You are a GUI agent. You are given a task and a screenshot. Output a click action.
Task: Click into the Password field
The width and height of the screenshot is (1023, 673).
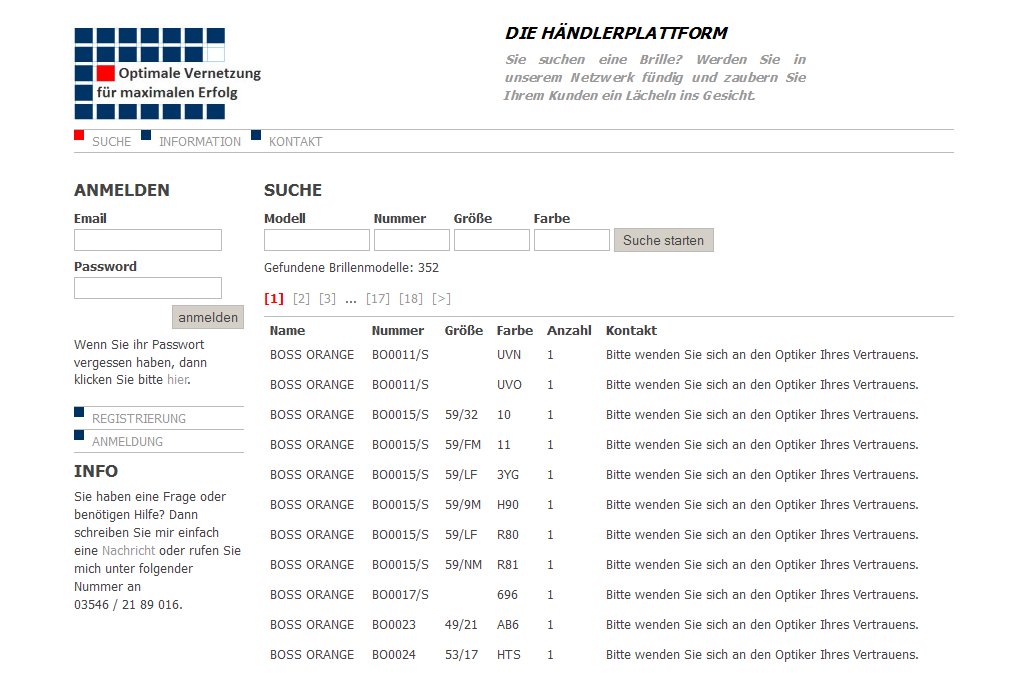click(x=148, y=288)
